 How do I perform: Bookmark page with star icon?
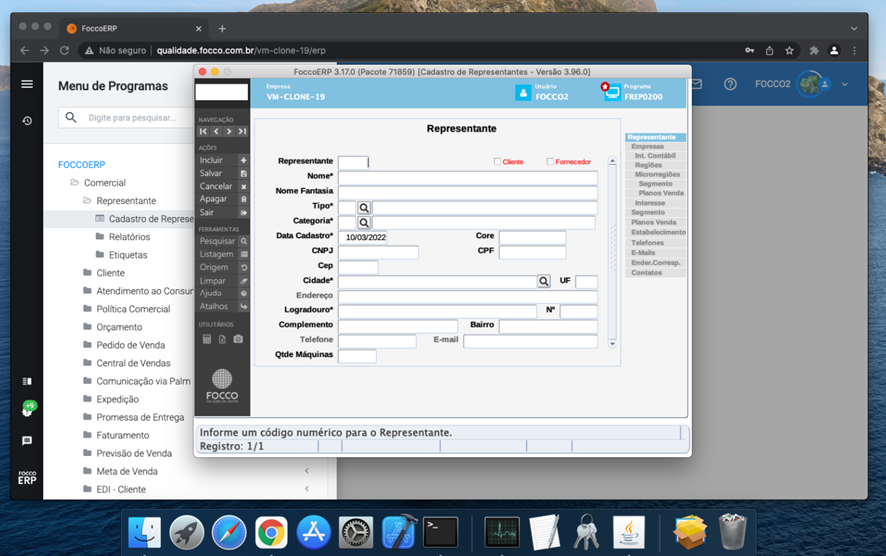pyautogui.click(x=789, y=50)
